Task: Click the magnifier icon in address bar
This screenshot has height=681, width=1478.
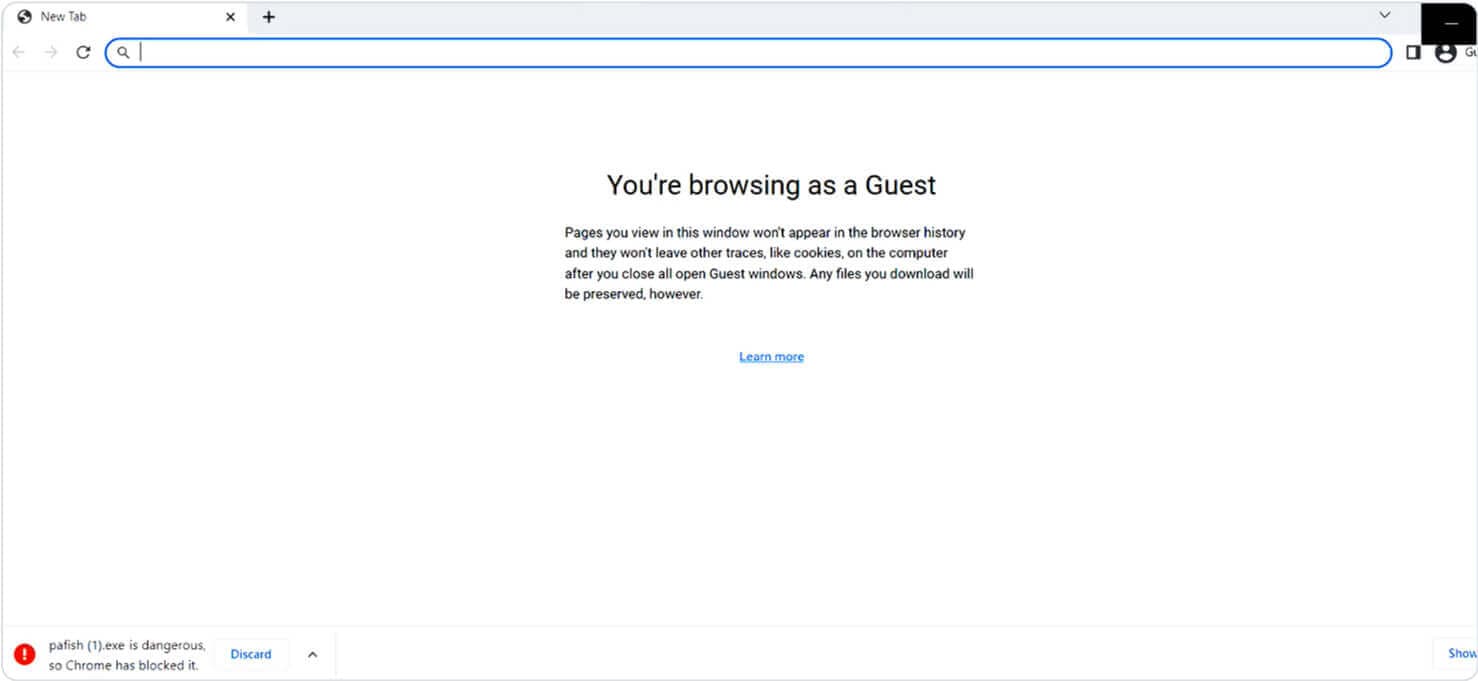Action: click(123, 53)
